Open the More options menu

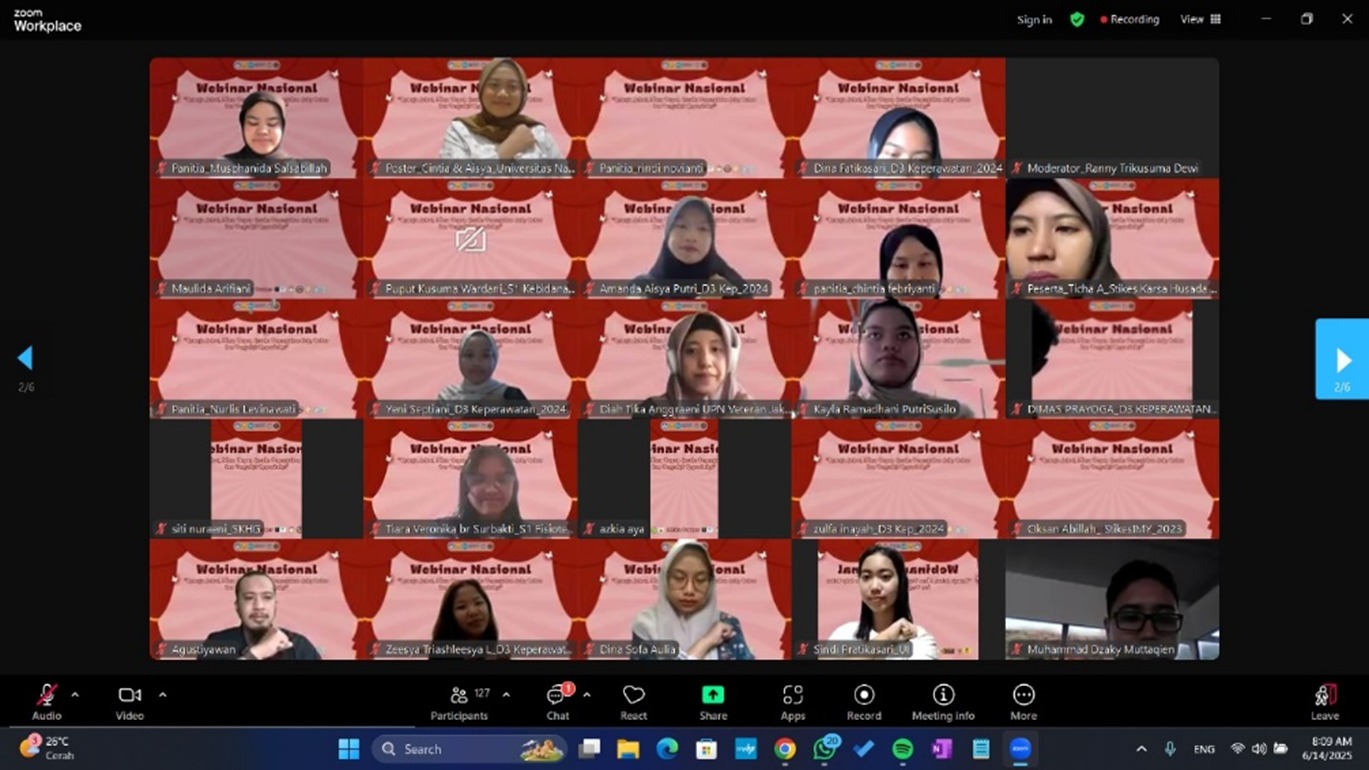click(1023, 696)
